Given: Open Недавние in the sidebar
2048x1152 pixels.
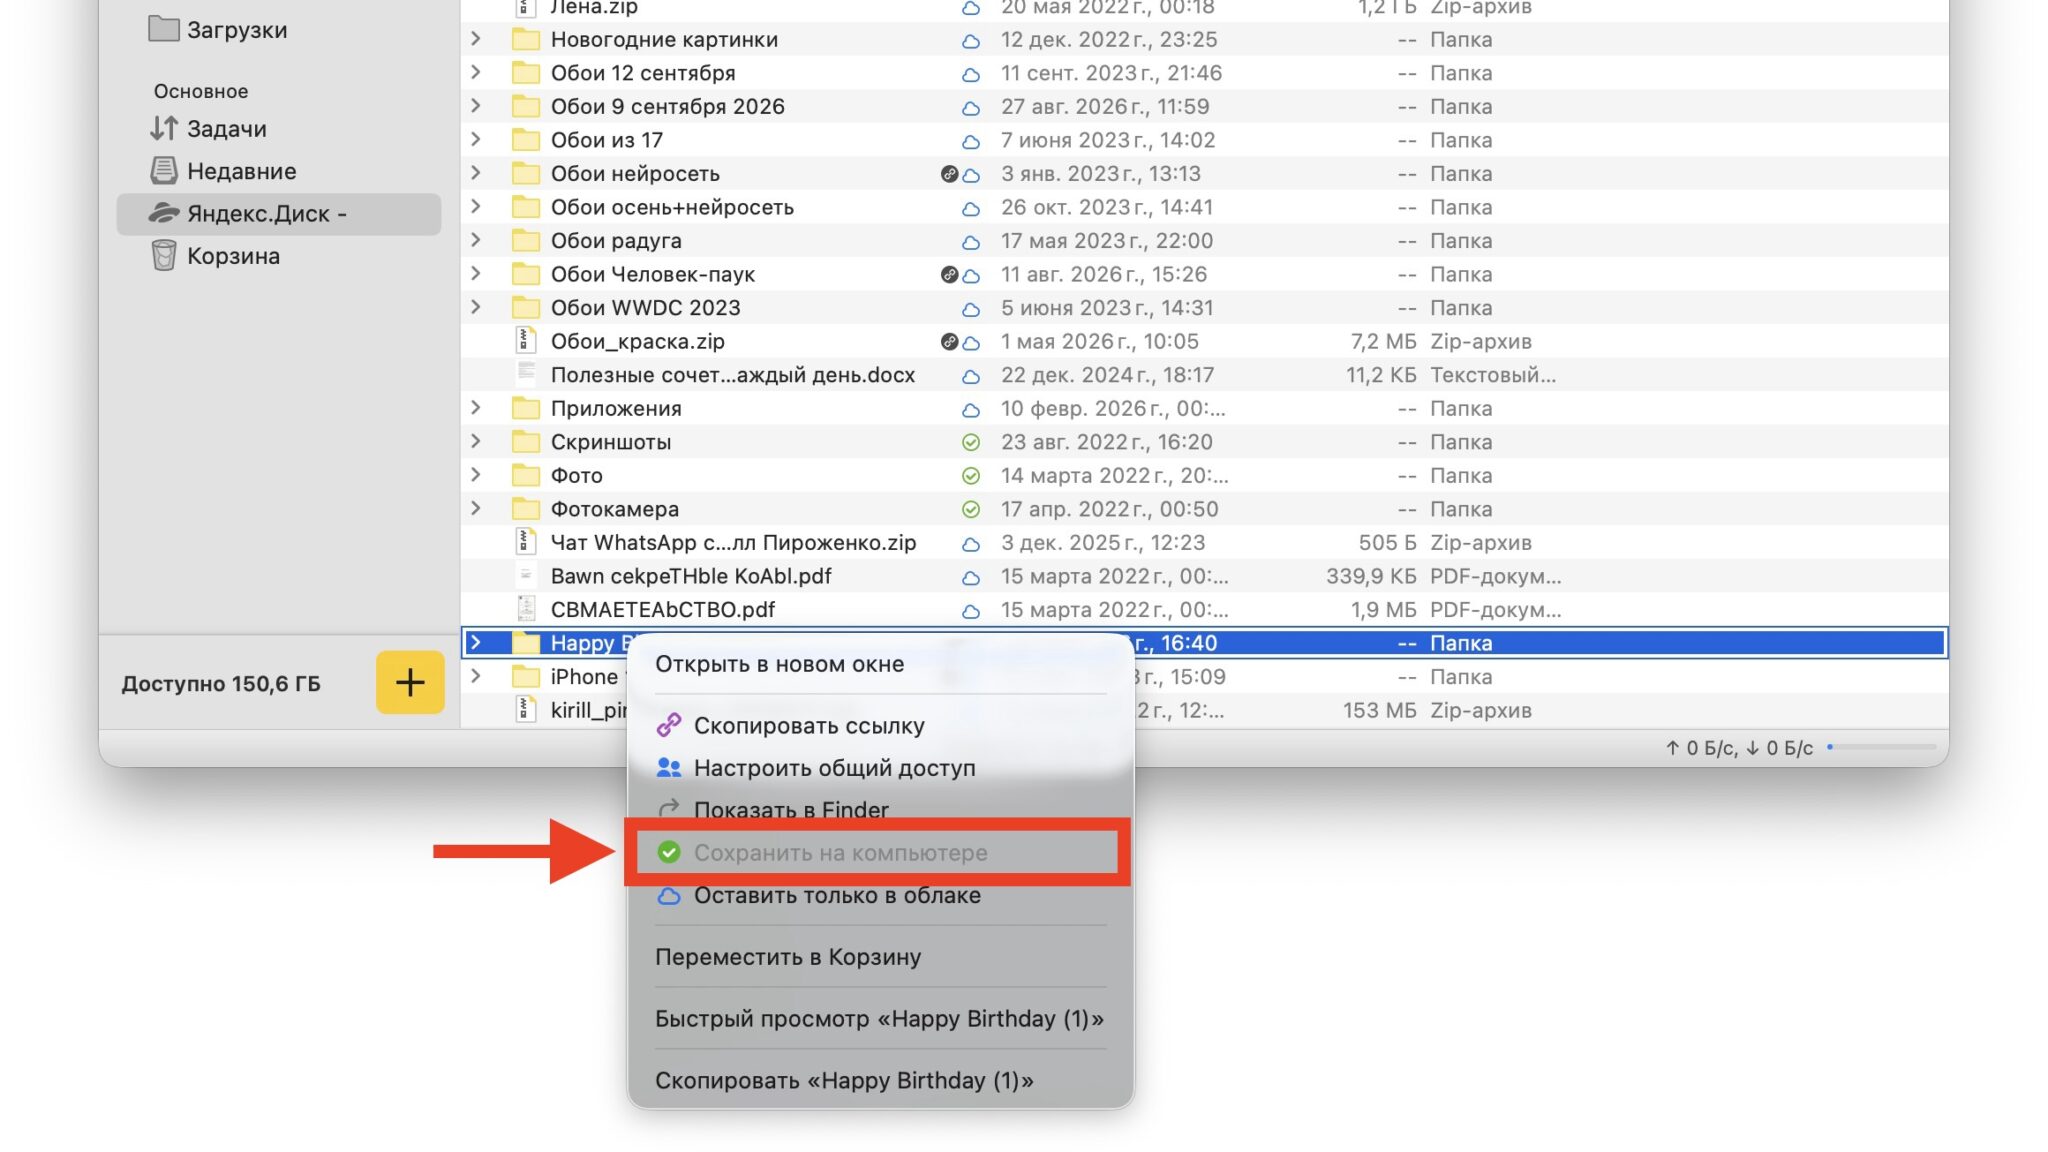Looking at the screenshot, I should click(x=223, y=171).
